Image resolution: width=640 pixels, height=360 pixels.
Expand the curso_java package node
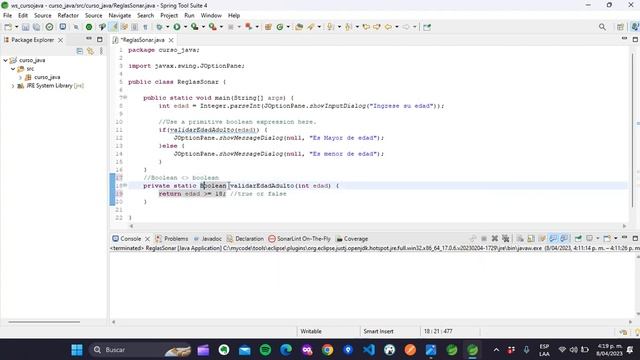point(20,77)
